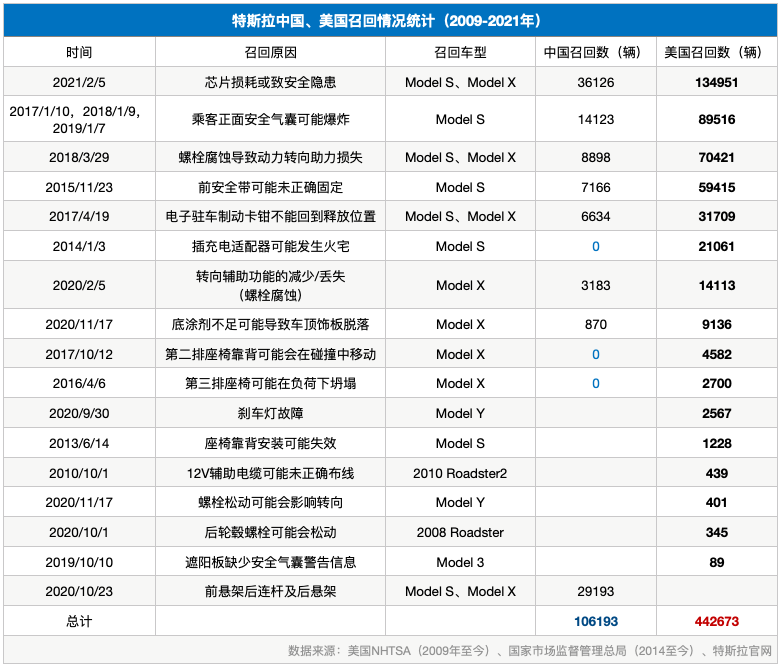Click the model cell 2008 Roadster
Image resolution: width=780 pixels, height=667 pixels.
[460, 532]
